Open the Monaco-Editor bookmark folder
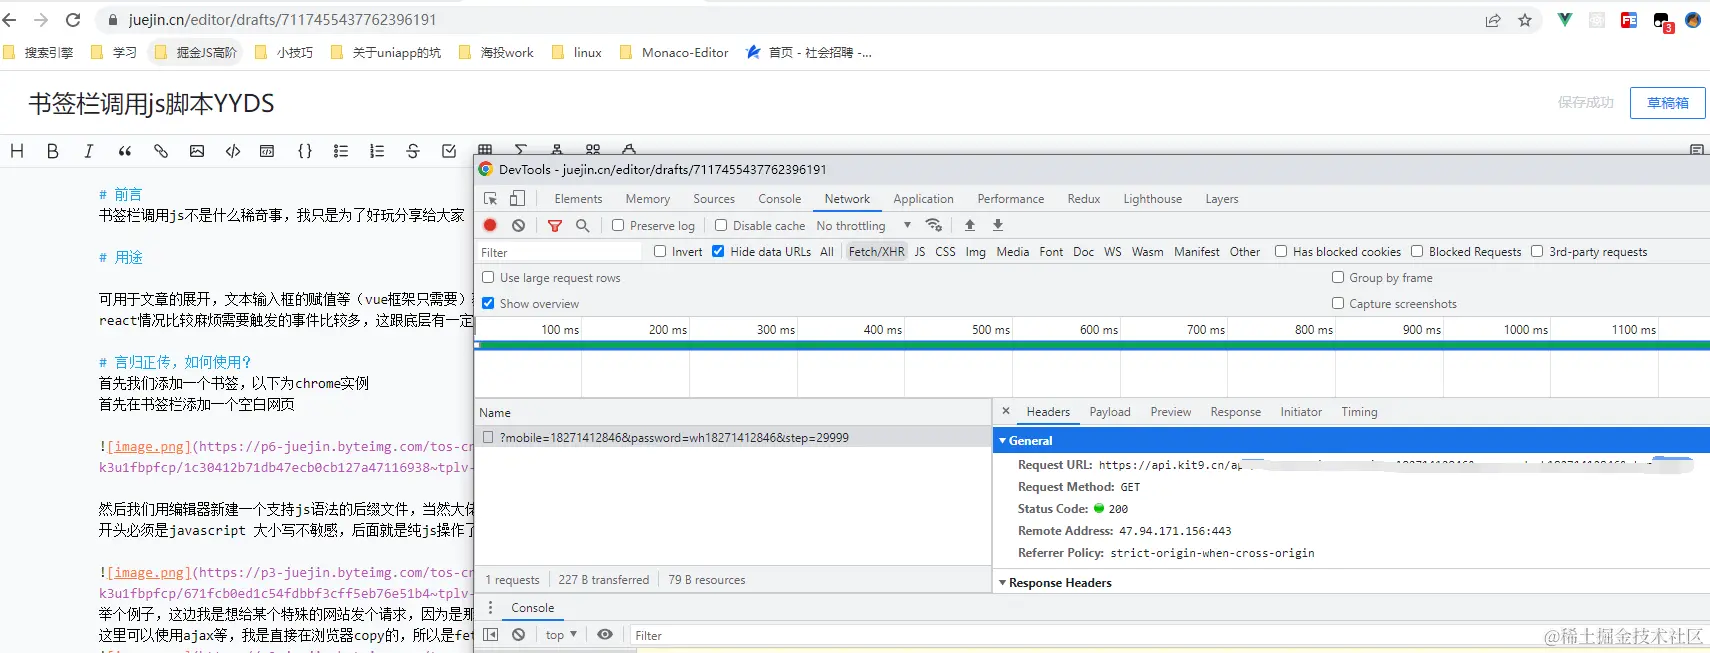This screenshot has height=653, width=1710. pos(674,52)
